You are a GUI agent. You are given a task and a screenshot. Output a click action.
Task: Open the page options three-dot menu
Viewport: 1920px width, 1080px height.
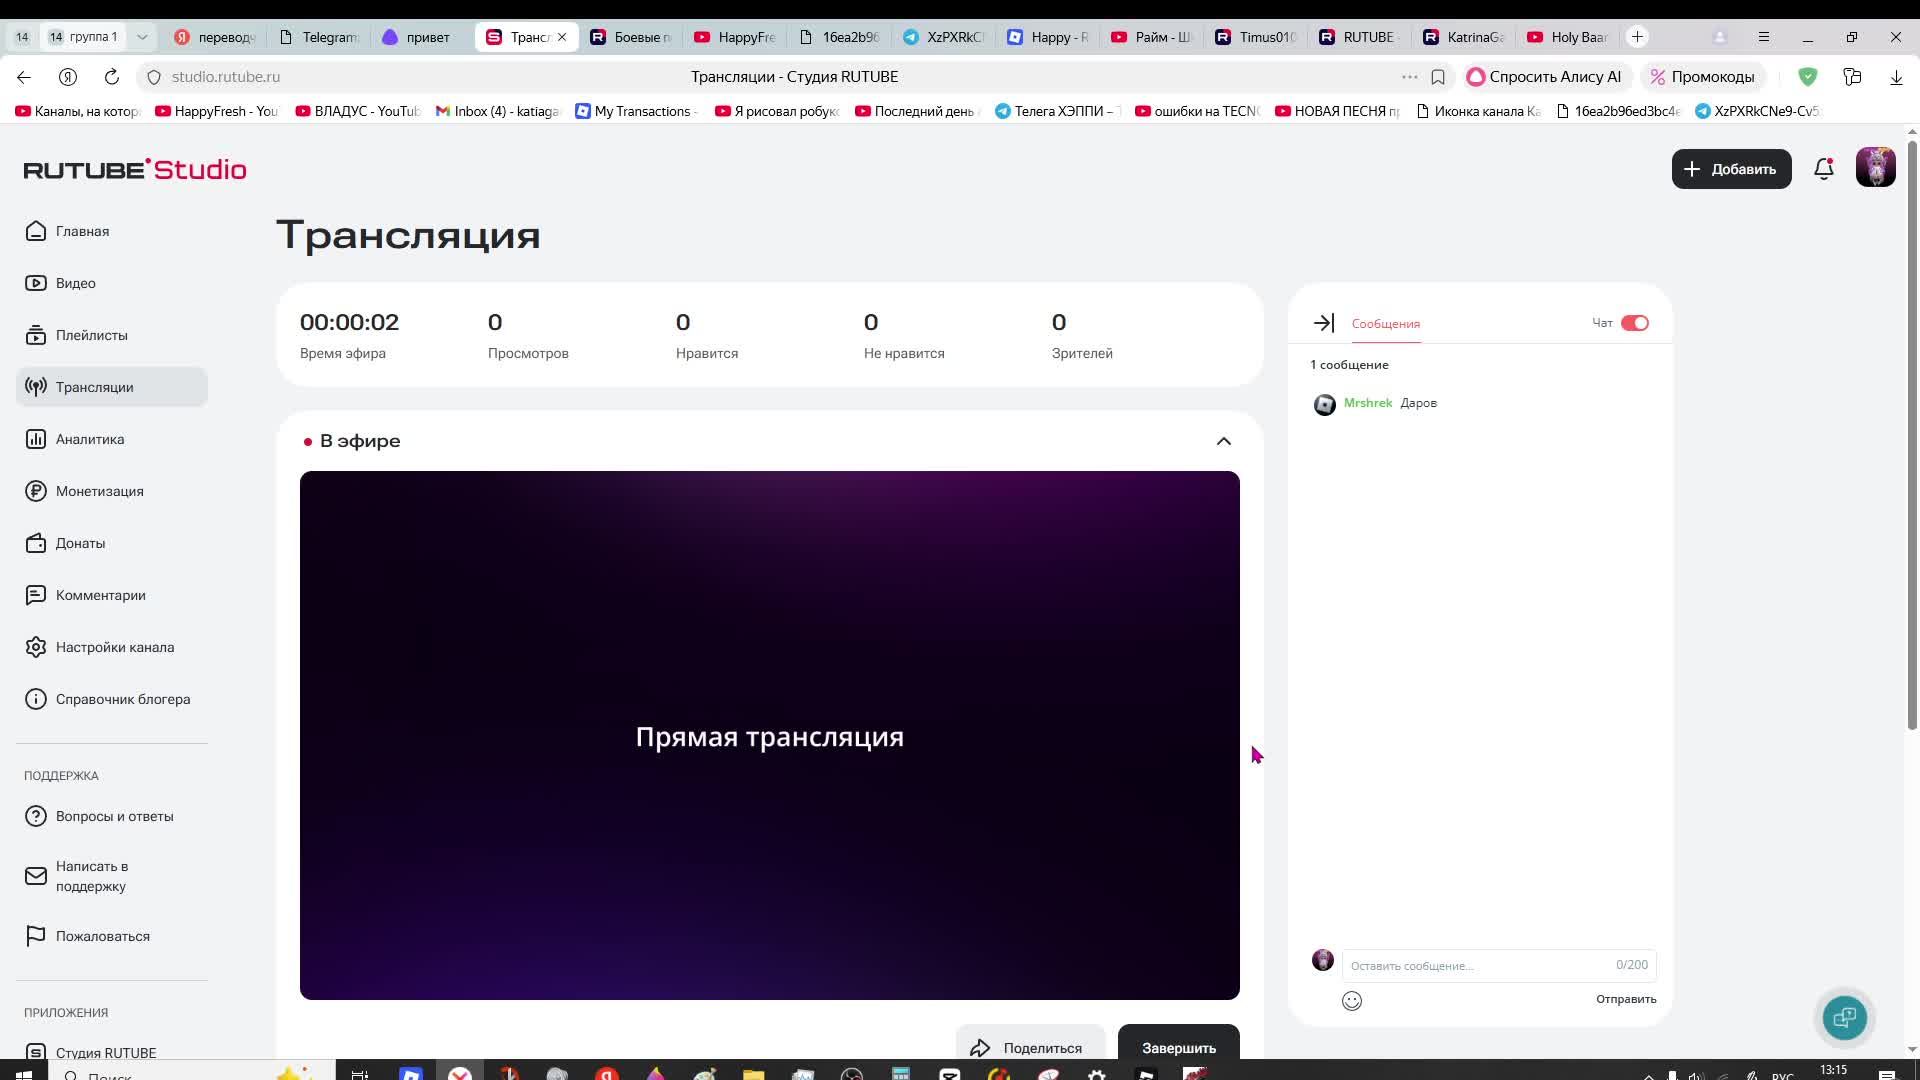(1409, 77)
